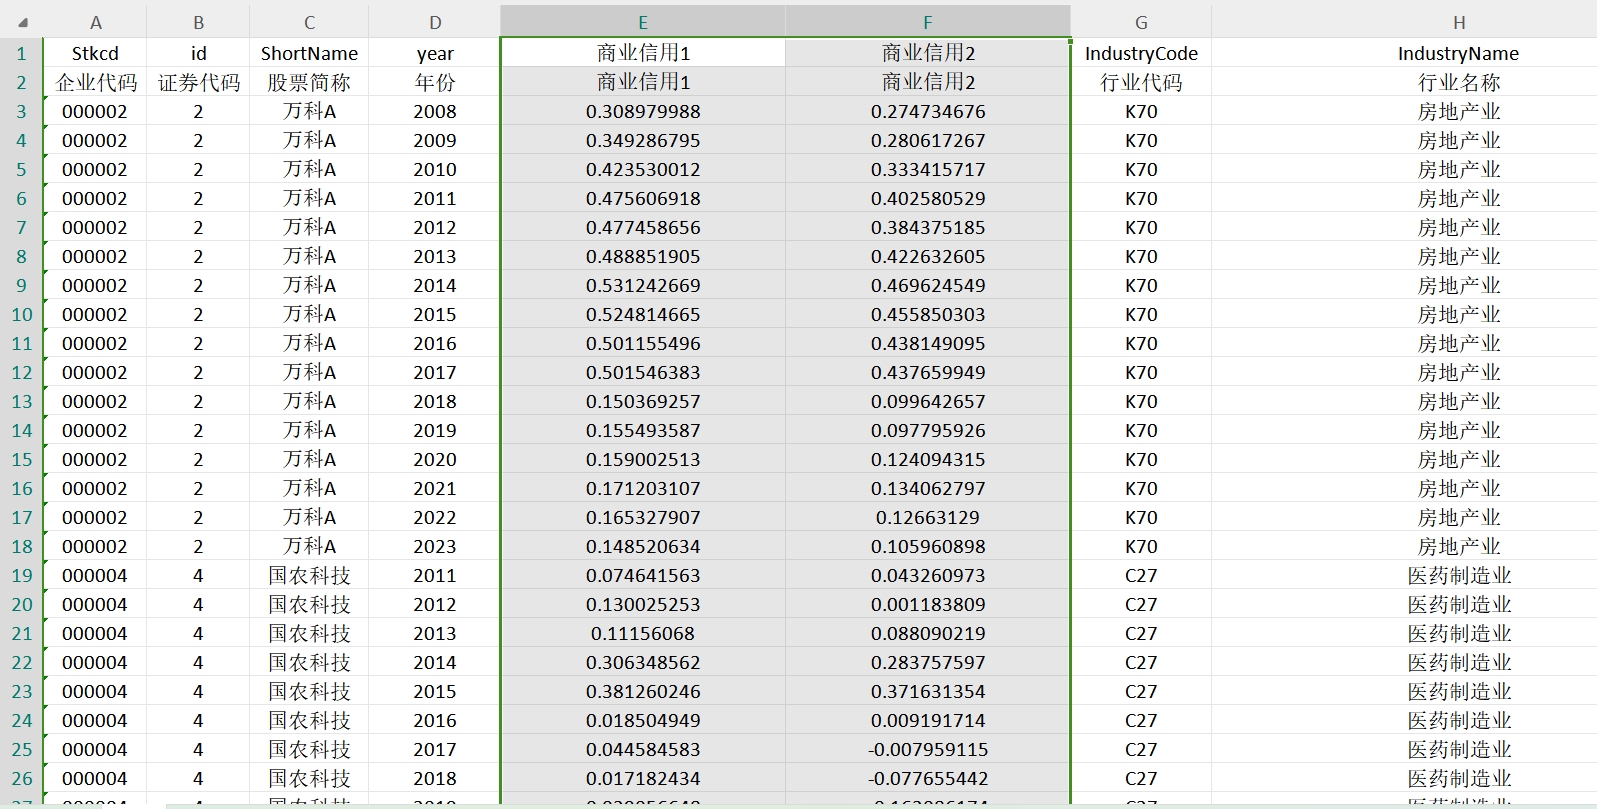This screenshot has width=1597, height=809.
Task: Click value 0.097795926
Action: tap(928, 430)
